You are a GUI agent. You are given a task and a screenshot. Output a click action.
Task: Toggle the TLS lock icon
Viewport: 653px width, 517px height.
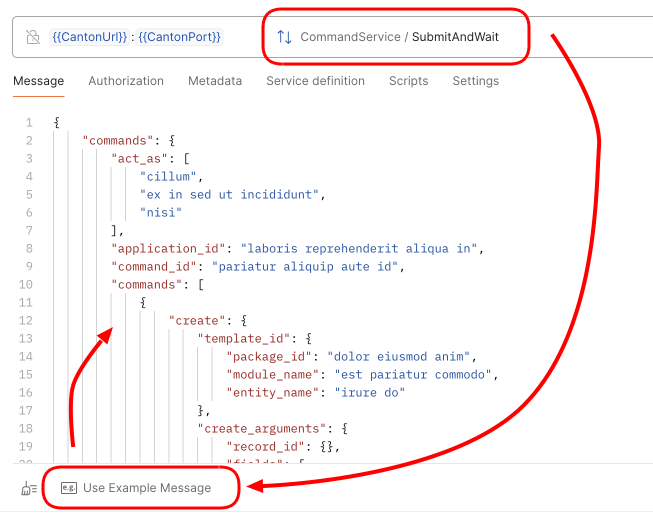click(33, 37)
